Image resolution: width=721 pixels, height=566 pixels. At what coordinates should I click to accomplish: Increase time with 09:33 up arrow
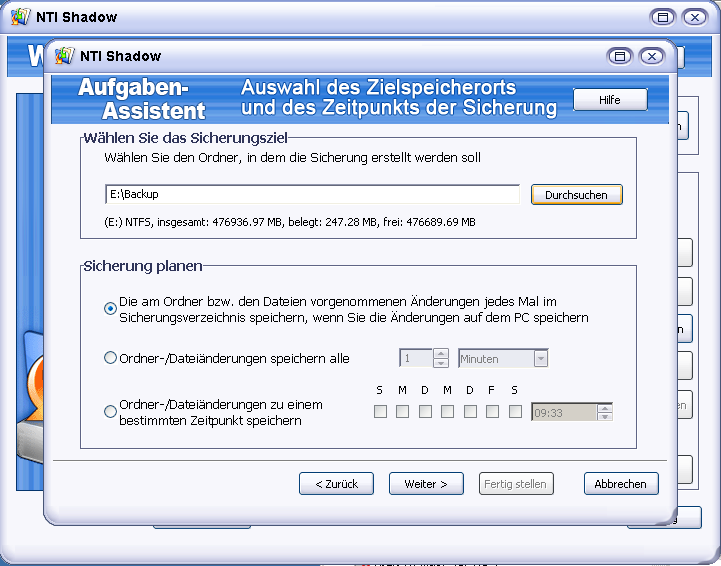tap(605, 408)
